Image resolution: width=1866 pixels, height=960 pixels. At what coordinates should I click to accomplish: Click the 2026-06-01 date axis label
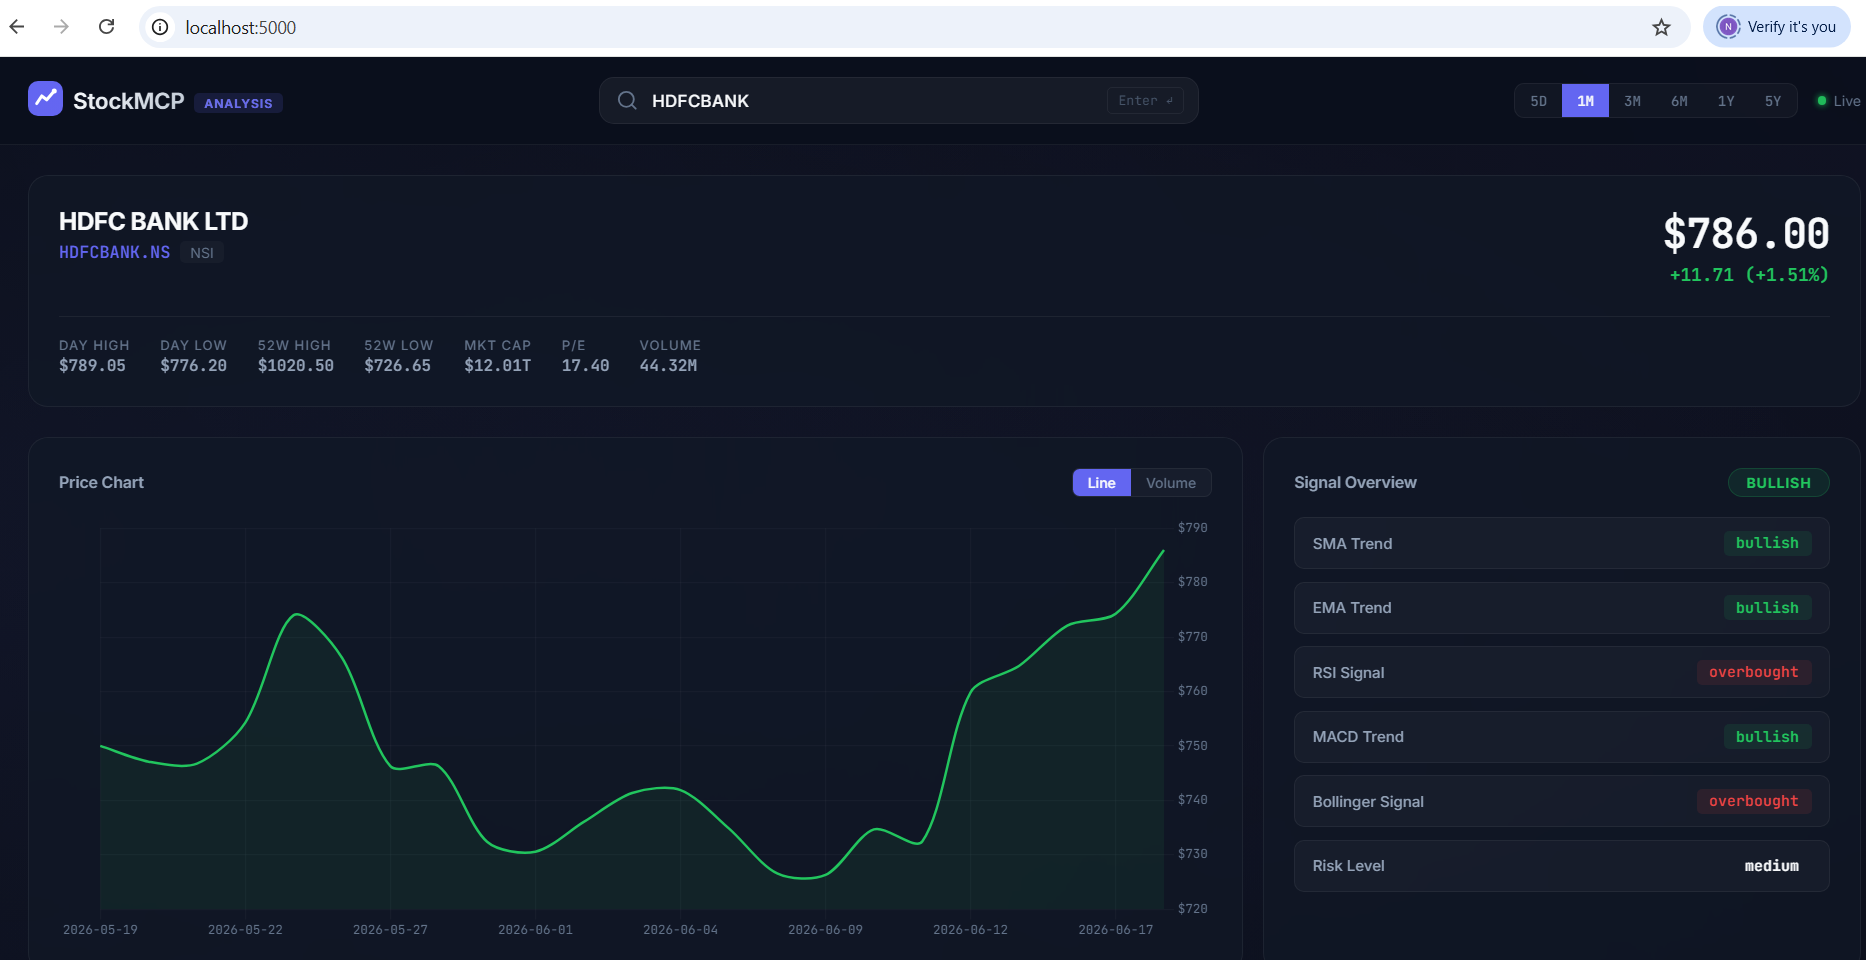[535, 930]
